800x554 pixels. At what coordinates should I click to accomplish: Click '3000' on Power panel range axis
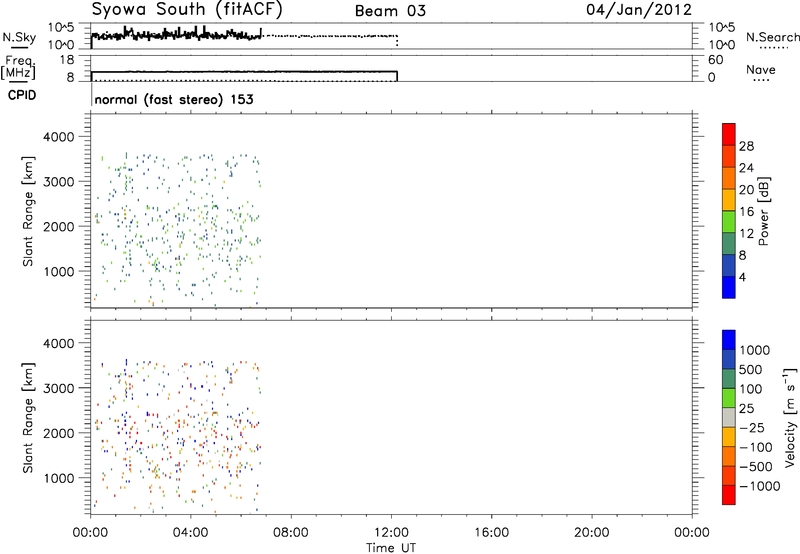pos(59,182)
